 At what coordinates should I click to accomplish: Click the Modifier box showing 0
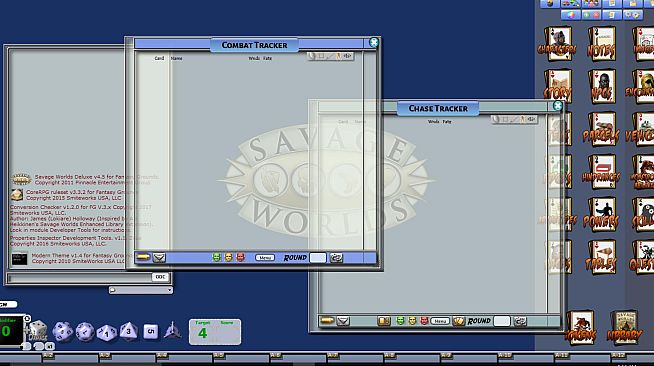point(11,331)
